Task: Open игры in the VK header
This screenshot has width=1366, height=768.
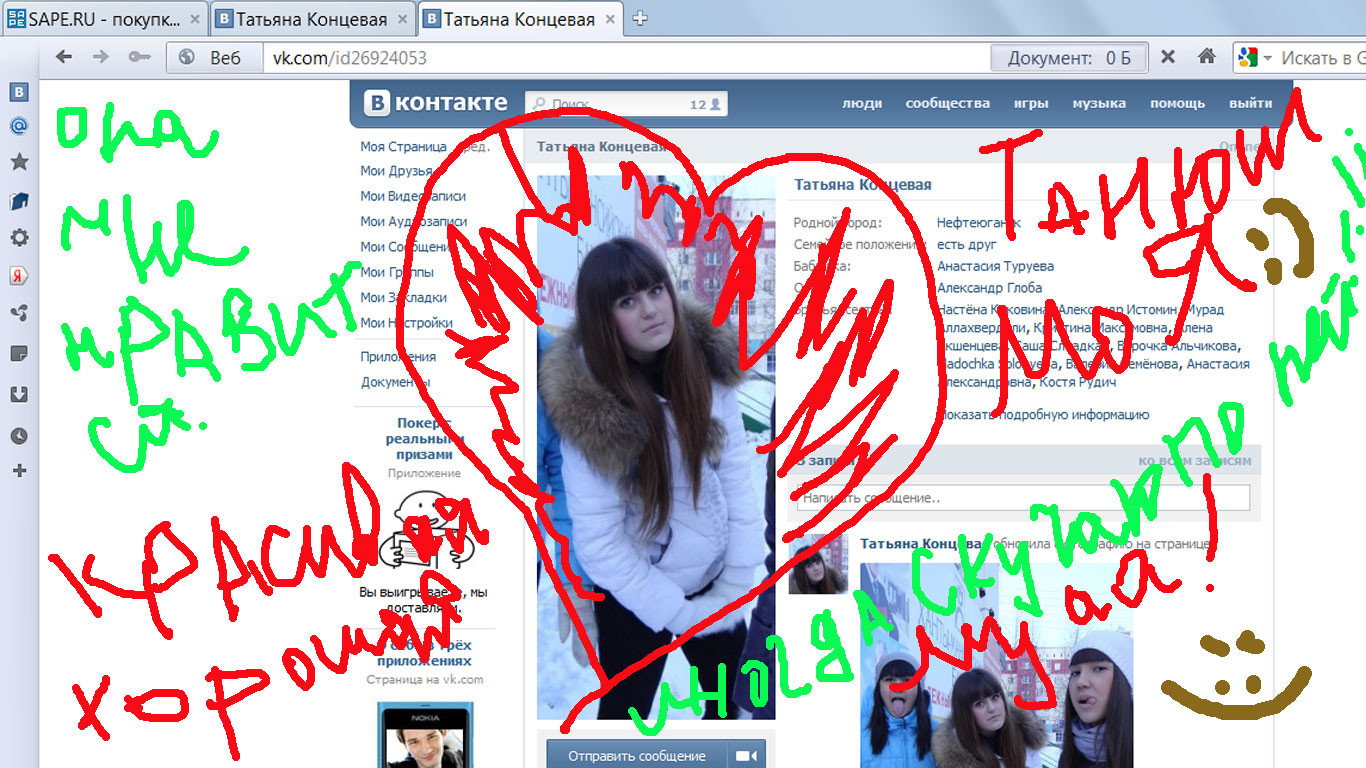Action: click(1031, 103)
